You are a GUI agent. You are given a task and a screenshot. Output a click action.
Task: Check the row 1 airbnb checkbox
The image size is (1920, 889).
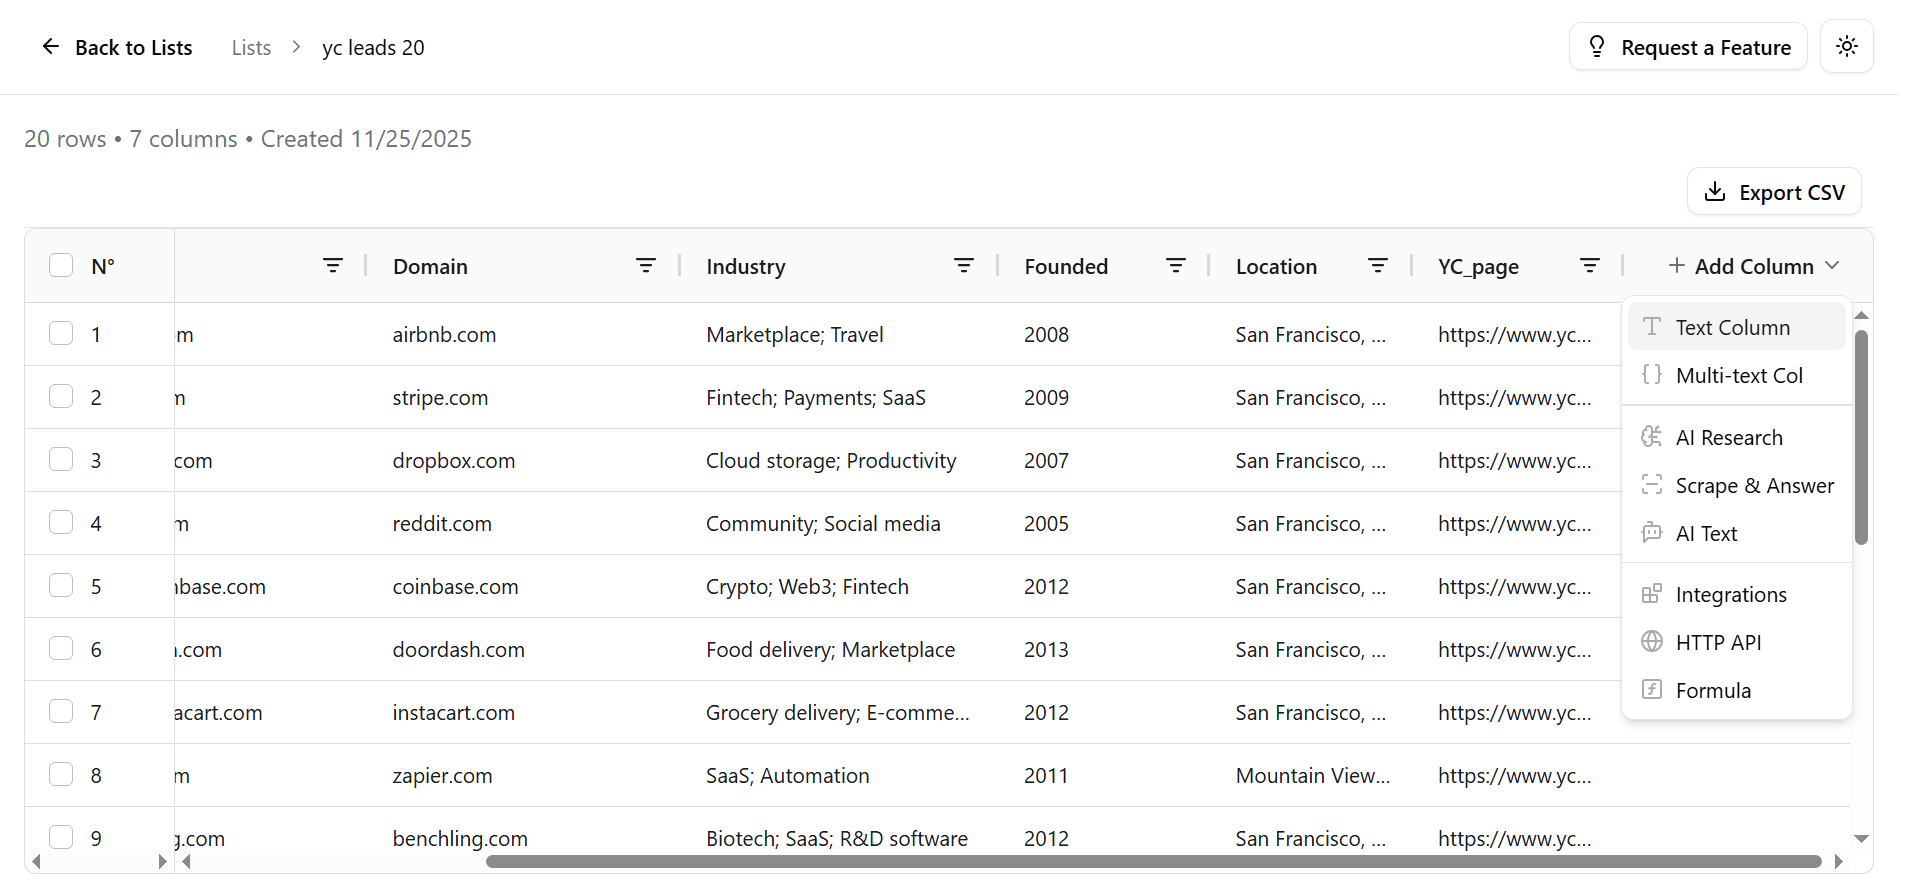[x=61, y=334]
